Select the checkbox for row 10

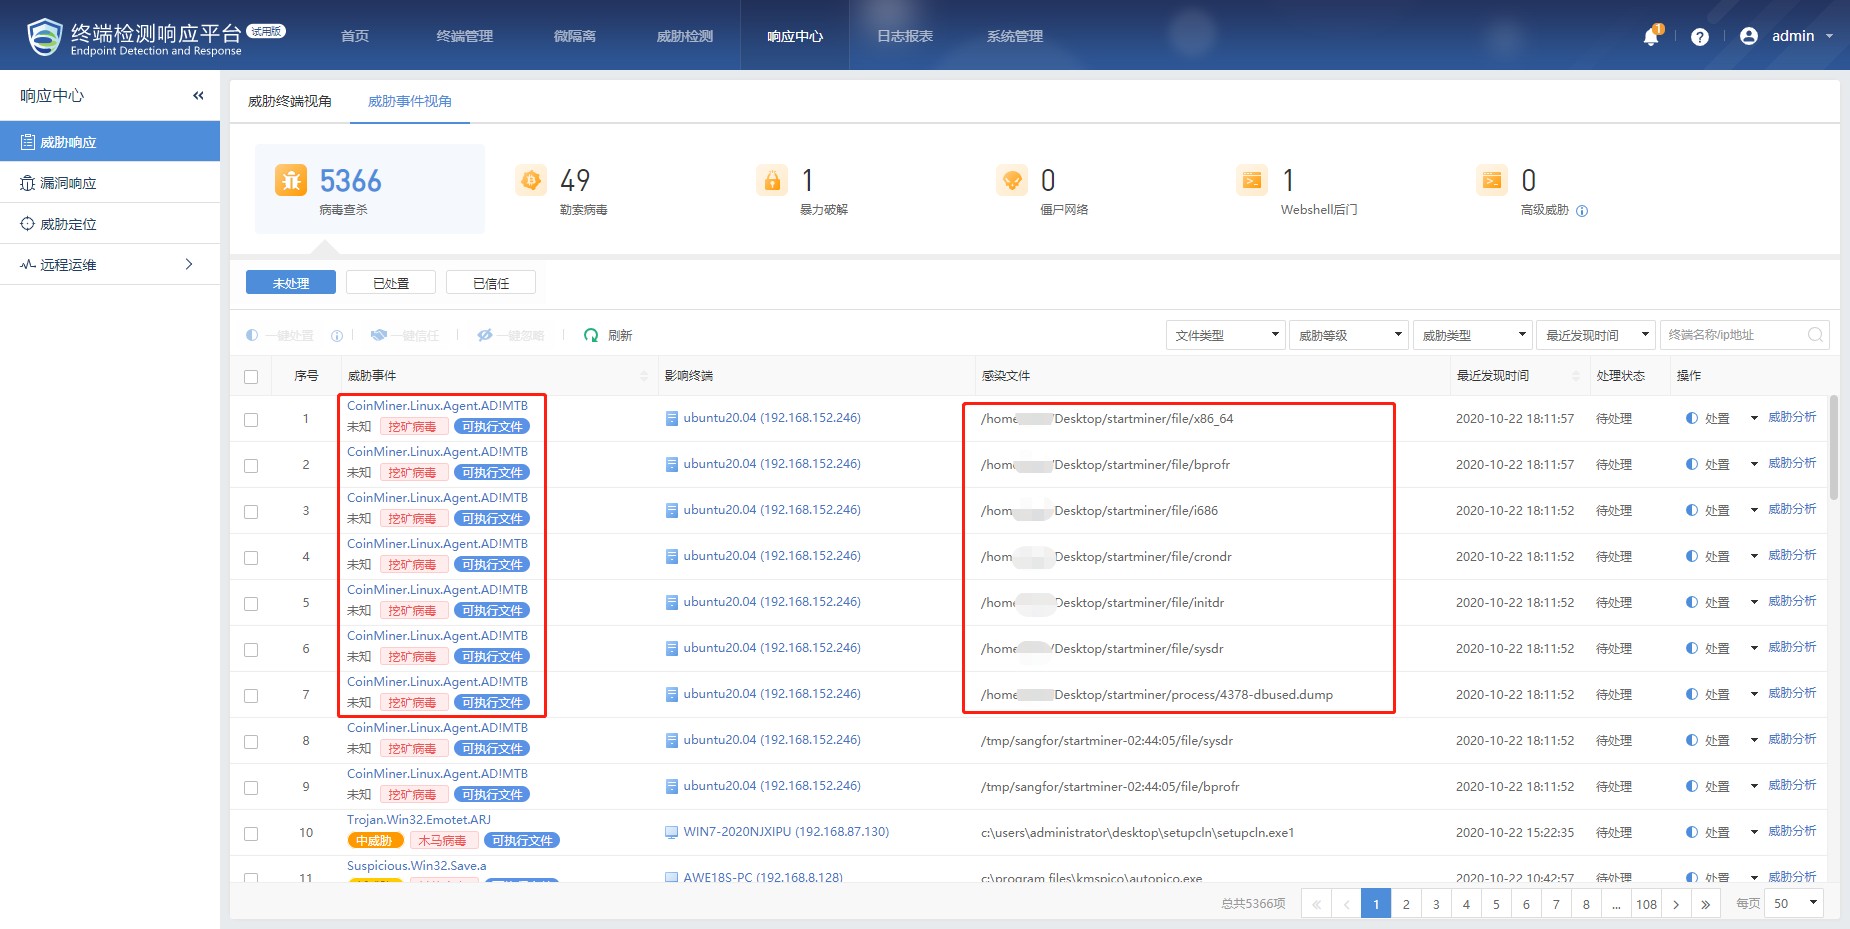[x=251, y=834]
